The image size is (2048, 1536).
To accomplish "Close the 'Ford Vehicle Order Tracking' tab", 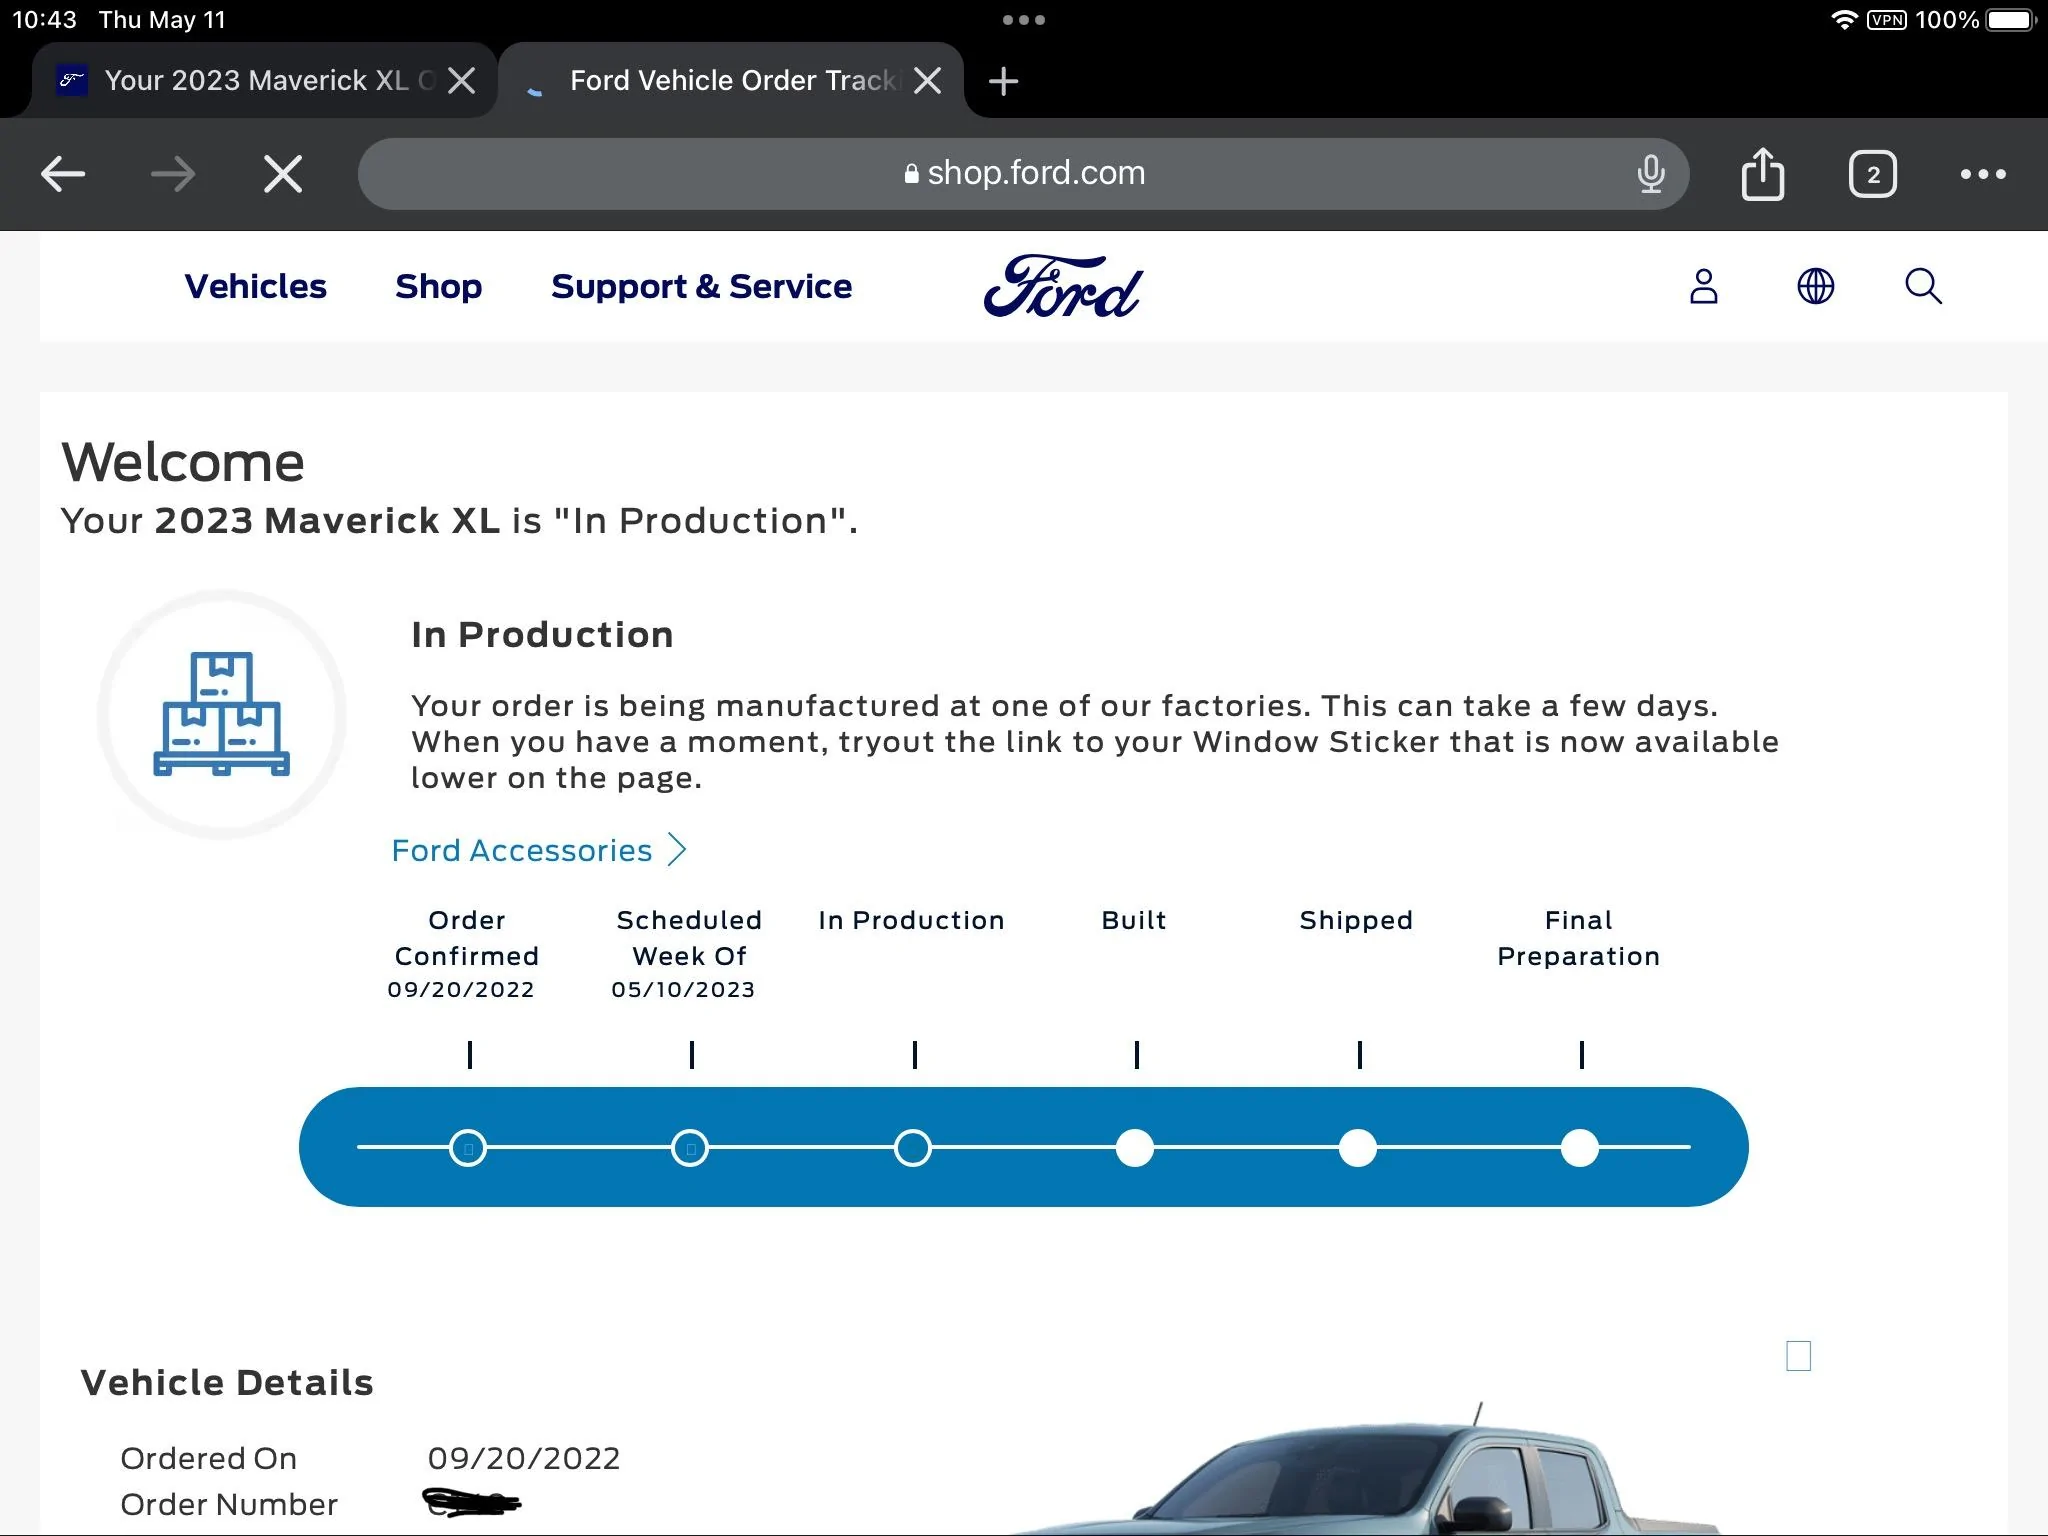I will (928, 81).
